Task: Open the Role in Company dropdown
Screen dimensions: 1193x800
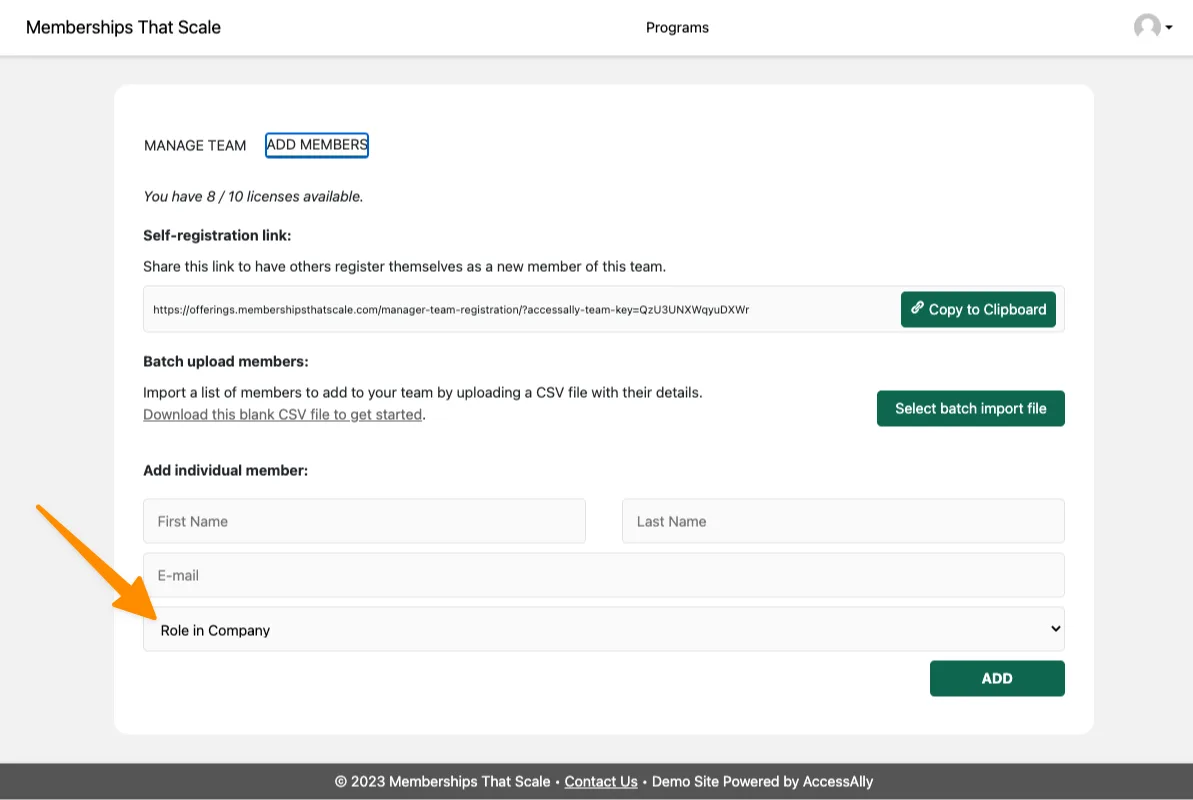Action: [x=604, y=629]
